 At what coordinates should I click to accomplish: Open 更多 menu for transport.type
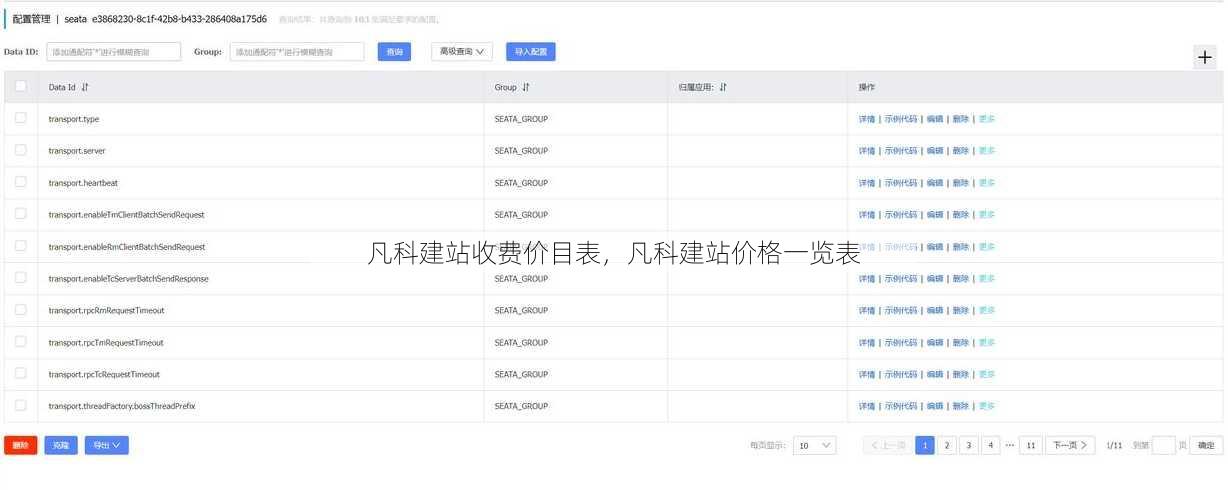pyautogui.click(x=987, y=119)
